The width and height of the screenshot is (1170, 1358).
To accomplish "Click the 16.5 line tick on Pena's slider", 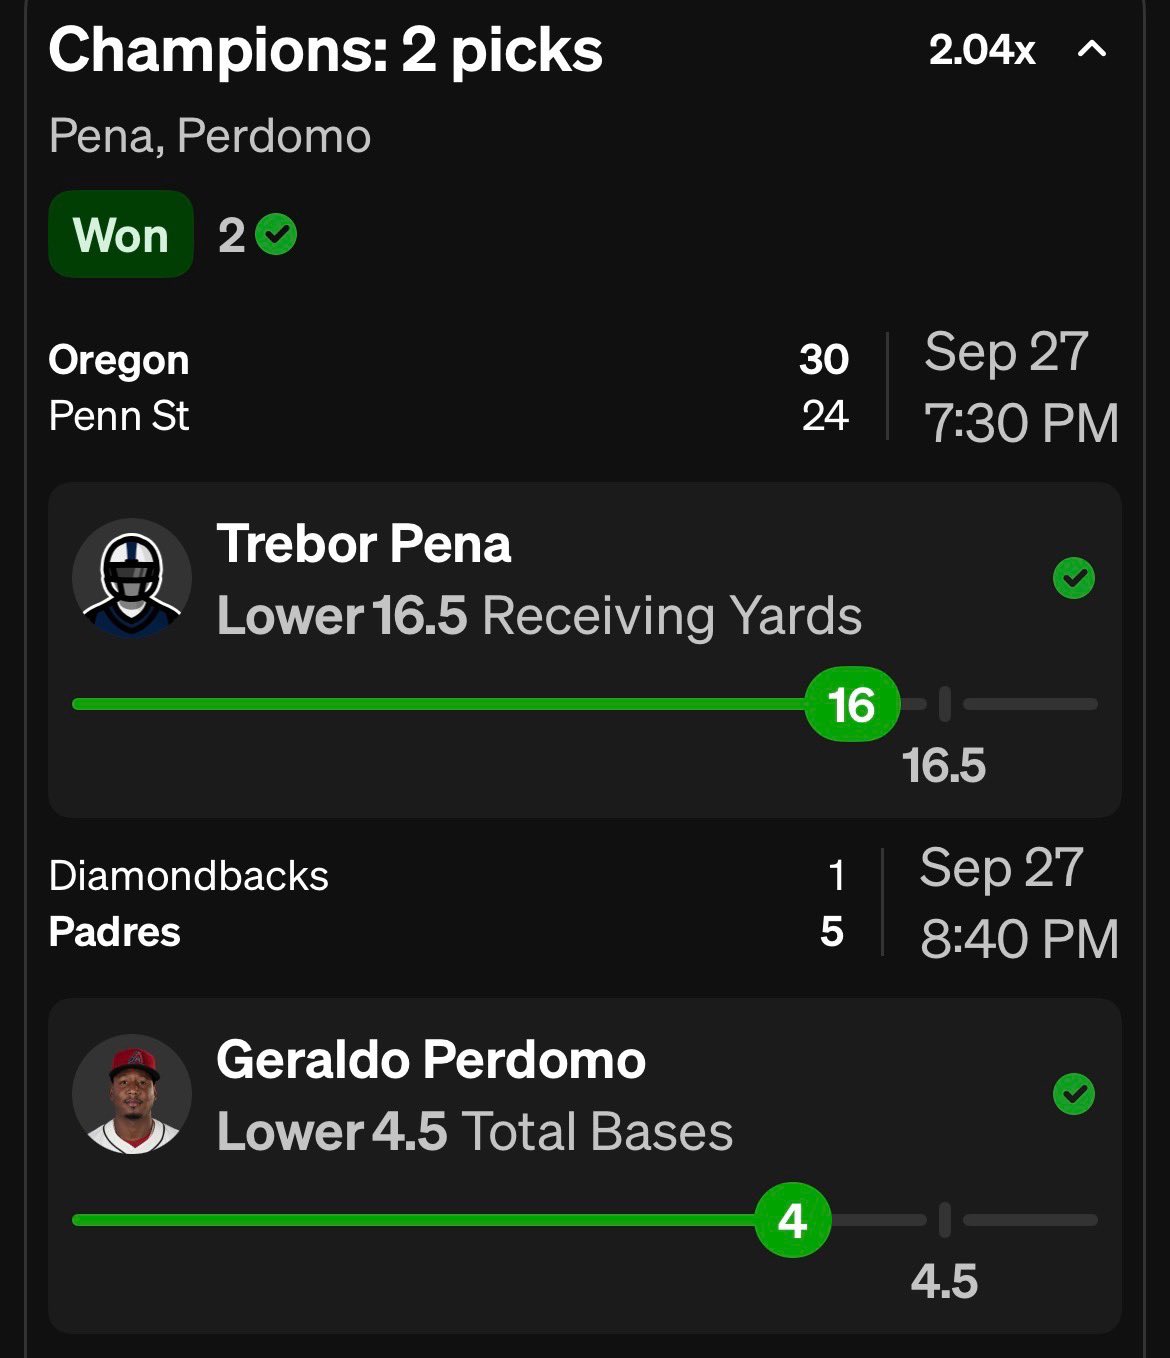I will click(x=945, y=704).
